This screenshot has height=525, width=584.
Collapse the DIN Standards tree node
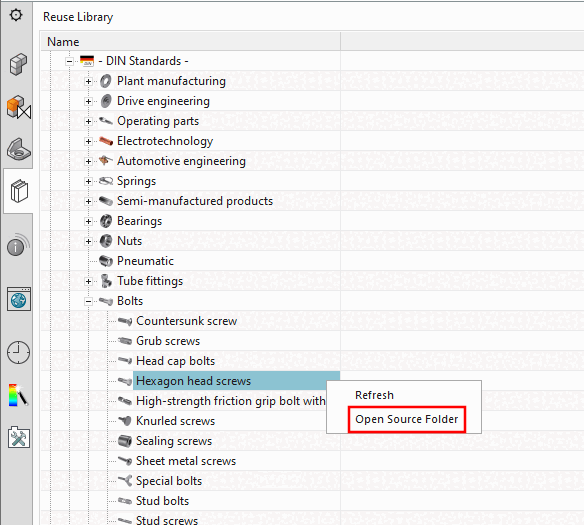point(69,61)
